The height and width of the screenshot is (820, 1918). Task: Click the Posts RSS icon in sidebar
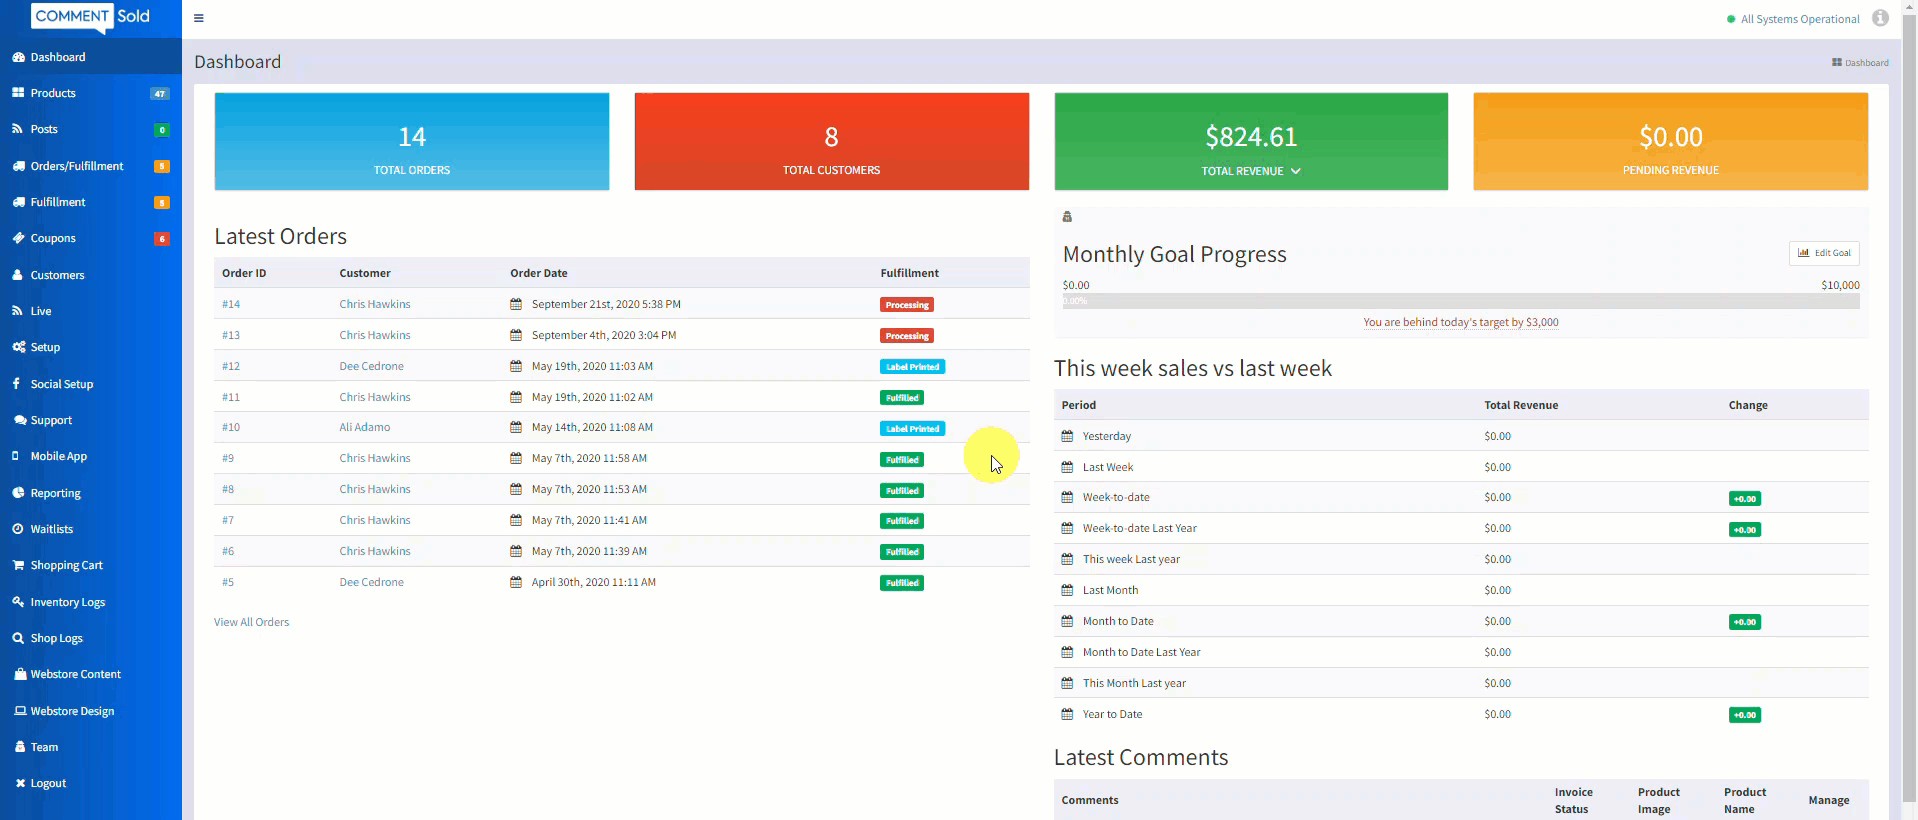18,129
